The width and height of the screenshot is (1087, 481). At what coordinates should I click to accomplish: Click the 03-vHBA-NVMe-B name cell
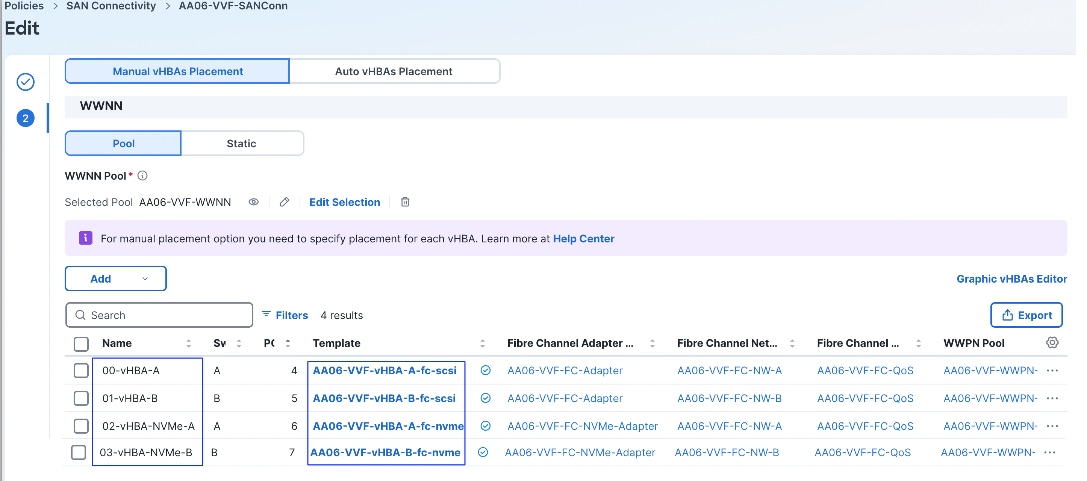coord(146,453)
